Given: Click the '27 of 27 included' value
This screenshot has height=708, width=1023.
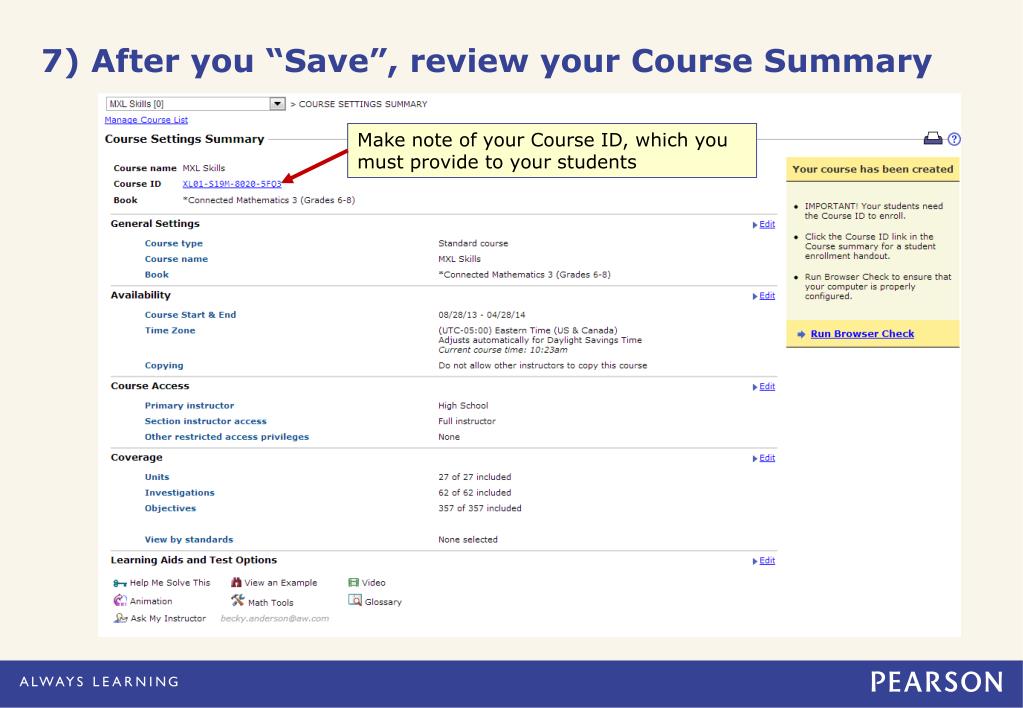Looking at the screenshot, I should pyautogui.click(x=474, y=477).
